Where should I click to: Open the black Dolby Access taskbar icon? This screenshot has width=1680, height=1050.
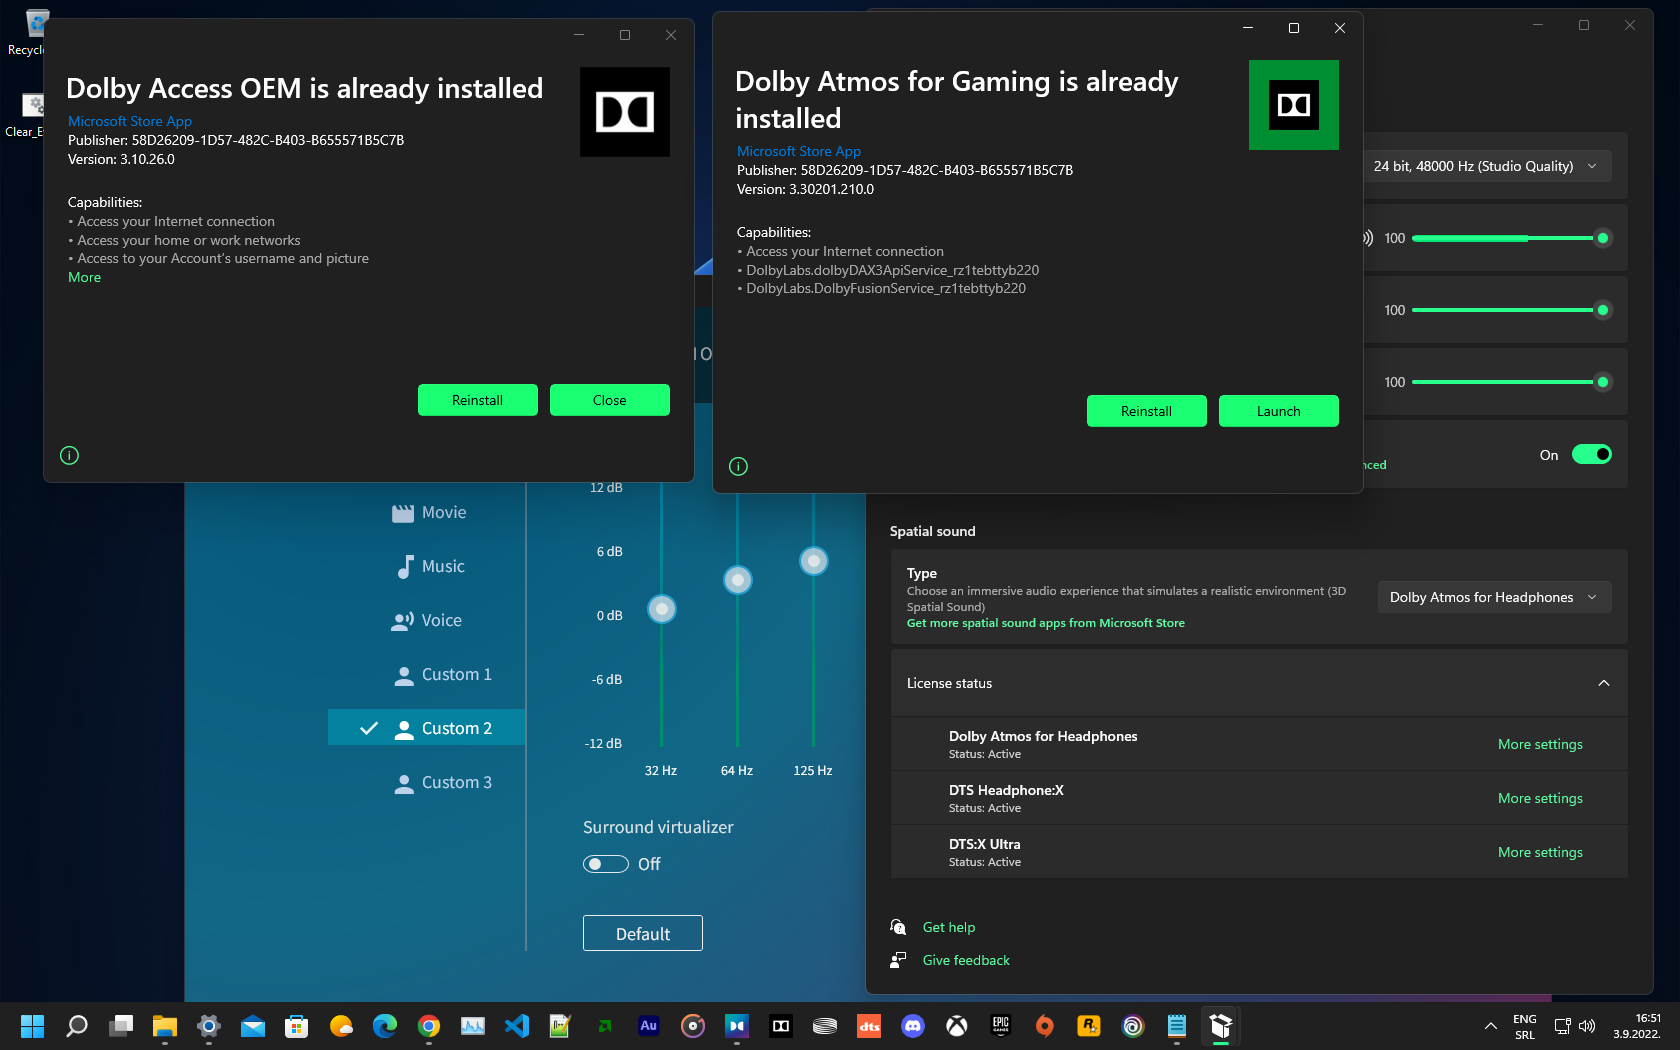point(781,1026)
